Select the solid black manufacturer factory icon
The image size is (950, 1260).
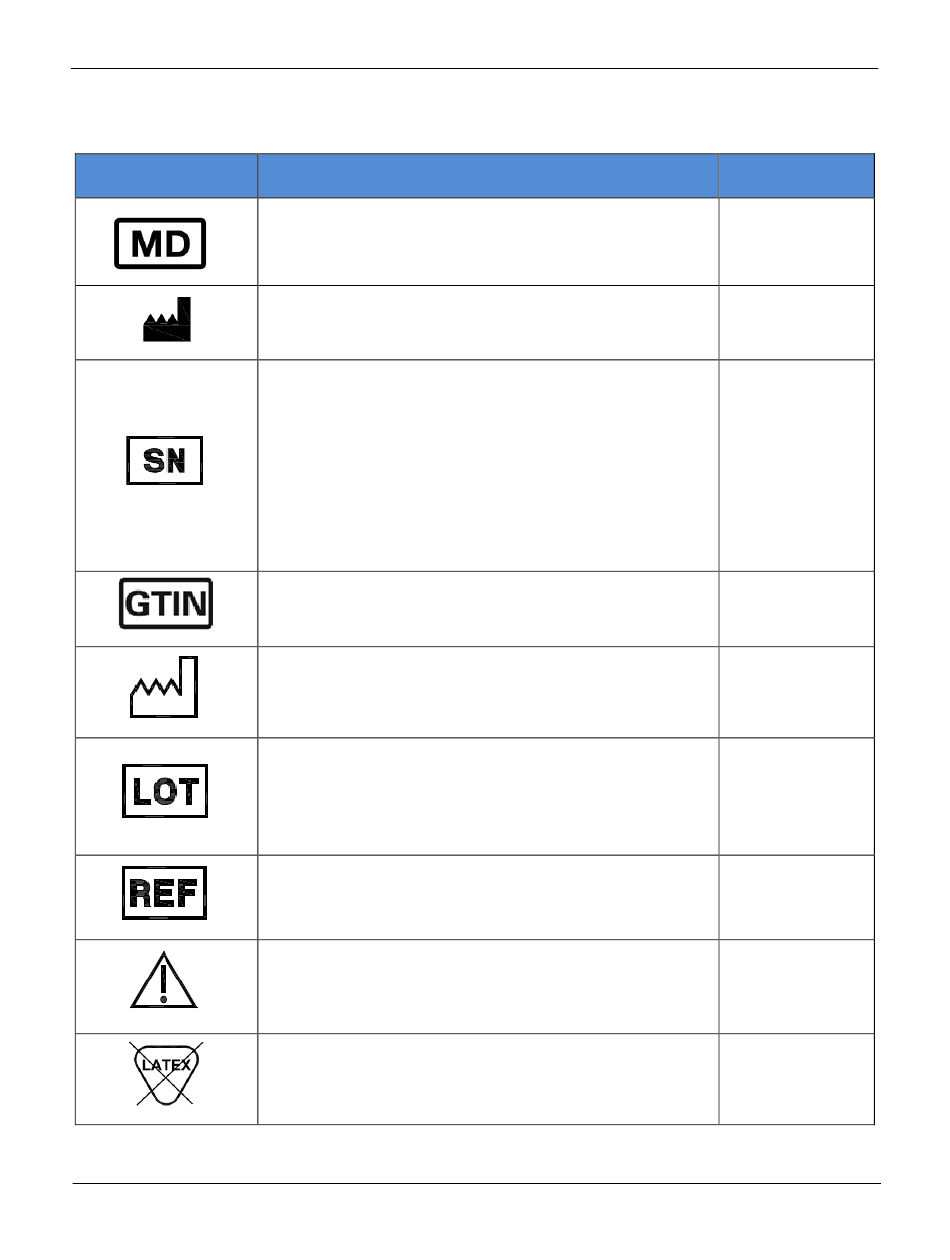click(166, 320)
